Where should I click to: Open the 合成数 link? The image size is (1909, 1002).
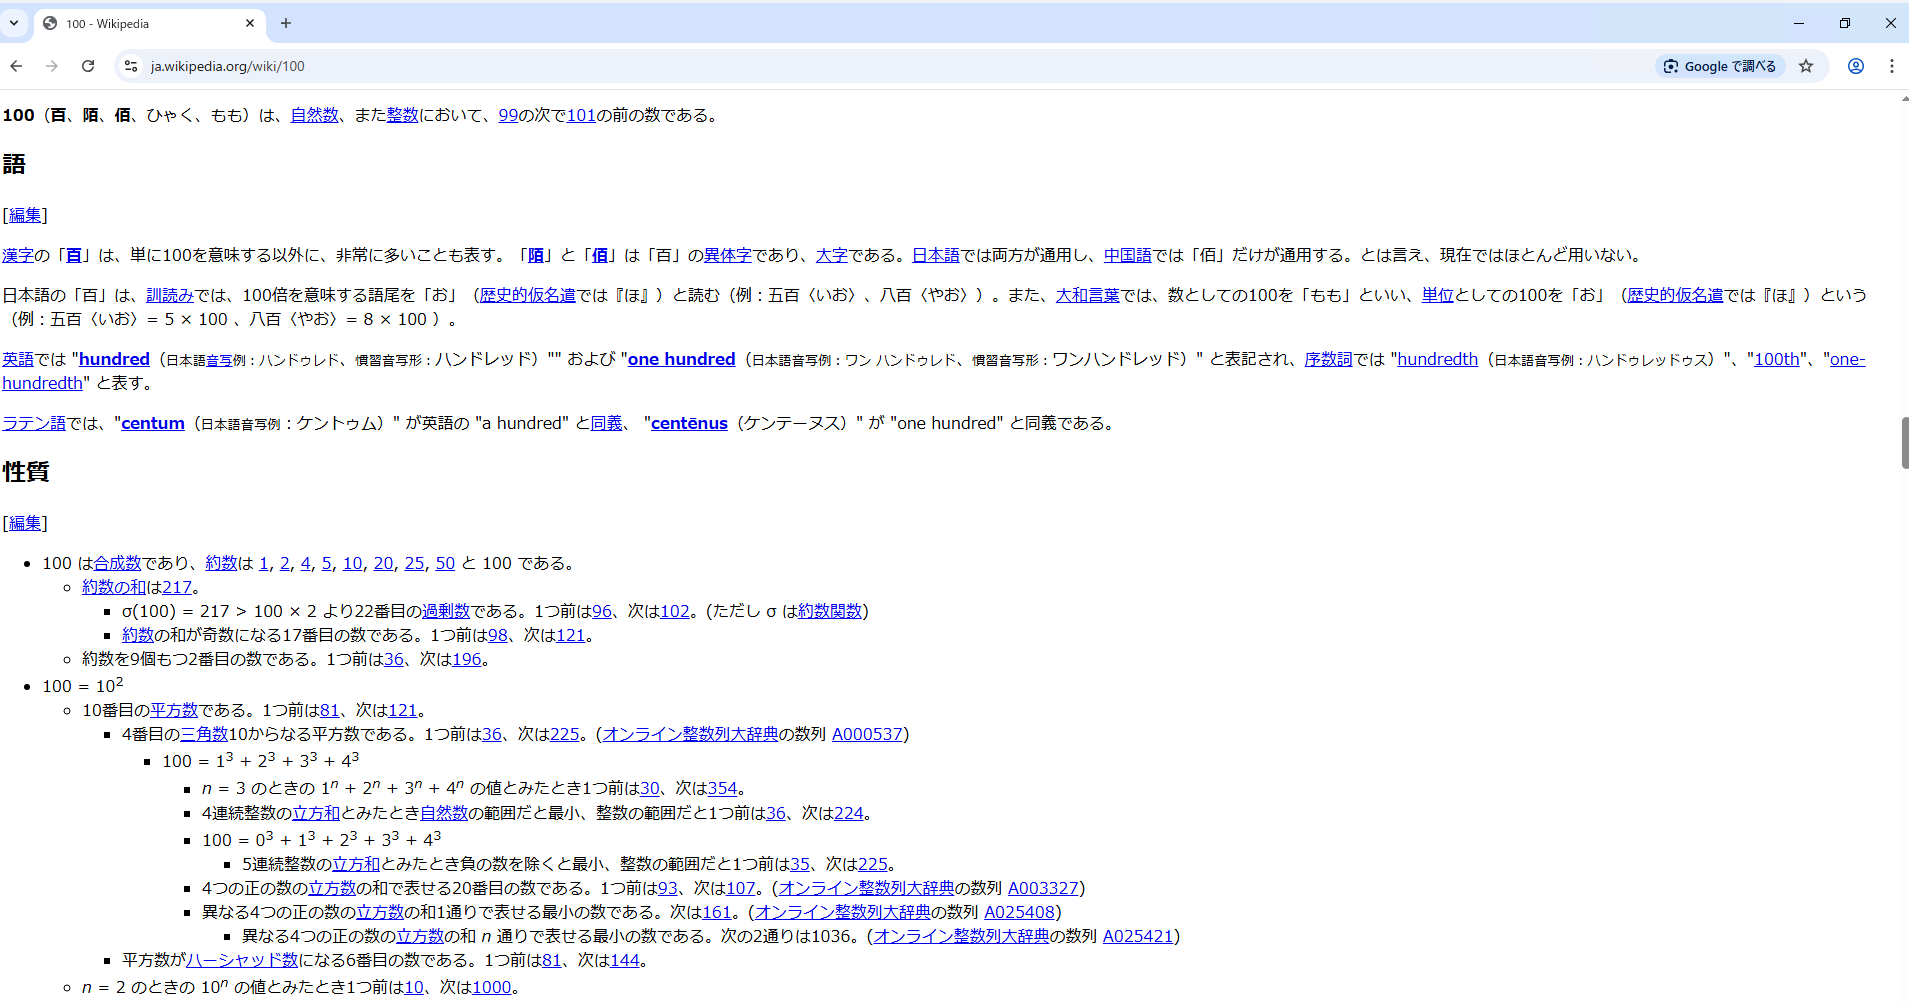tap(118, 563)
